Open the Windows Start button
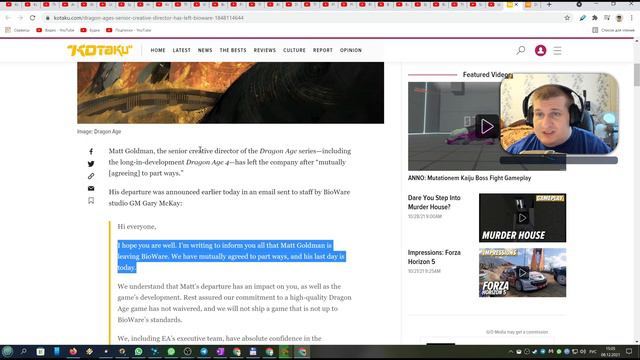This screenshot has height=360, width=640. 7,351
